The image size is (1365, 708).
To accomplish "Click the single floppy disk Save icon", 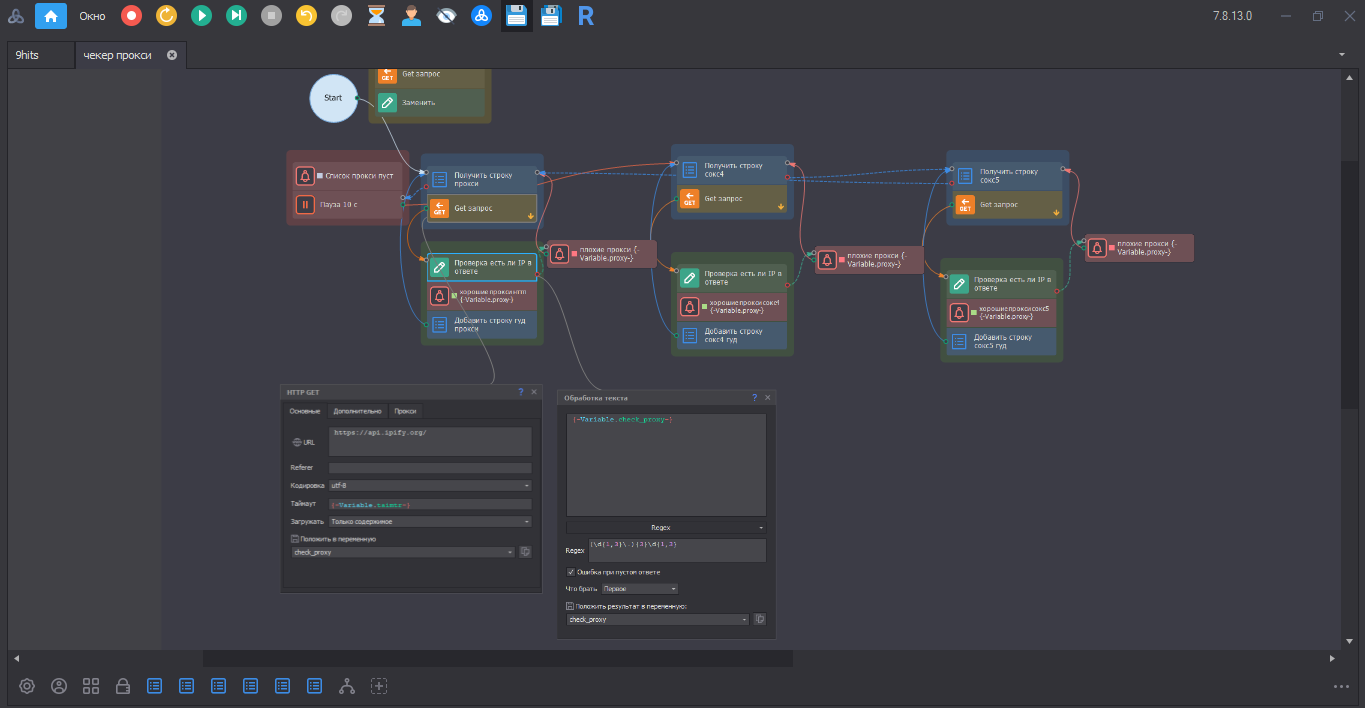I will (516, 15).
